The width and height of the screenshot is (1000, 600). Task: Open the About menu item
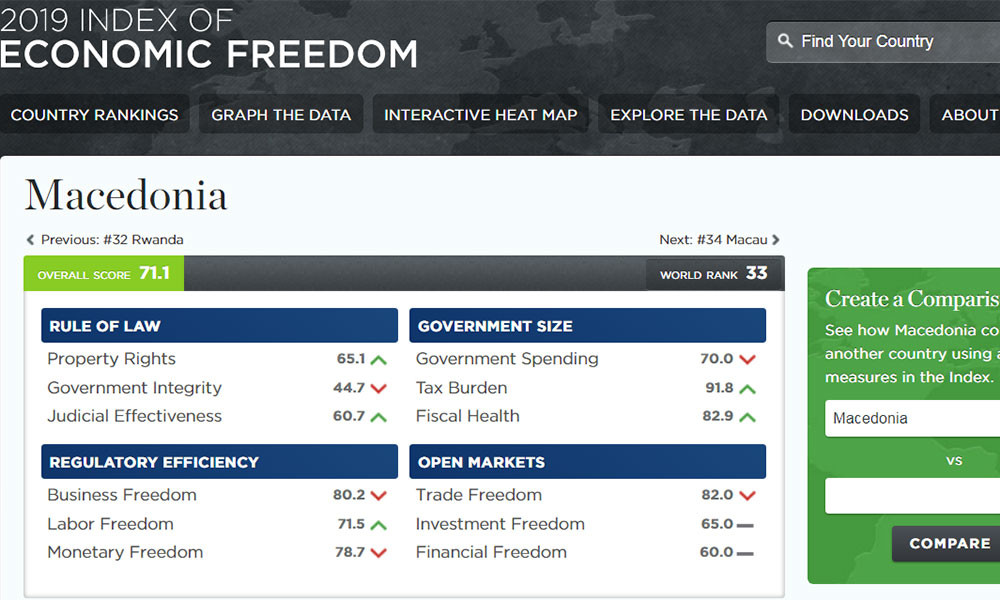[x=965, y=114]
